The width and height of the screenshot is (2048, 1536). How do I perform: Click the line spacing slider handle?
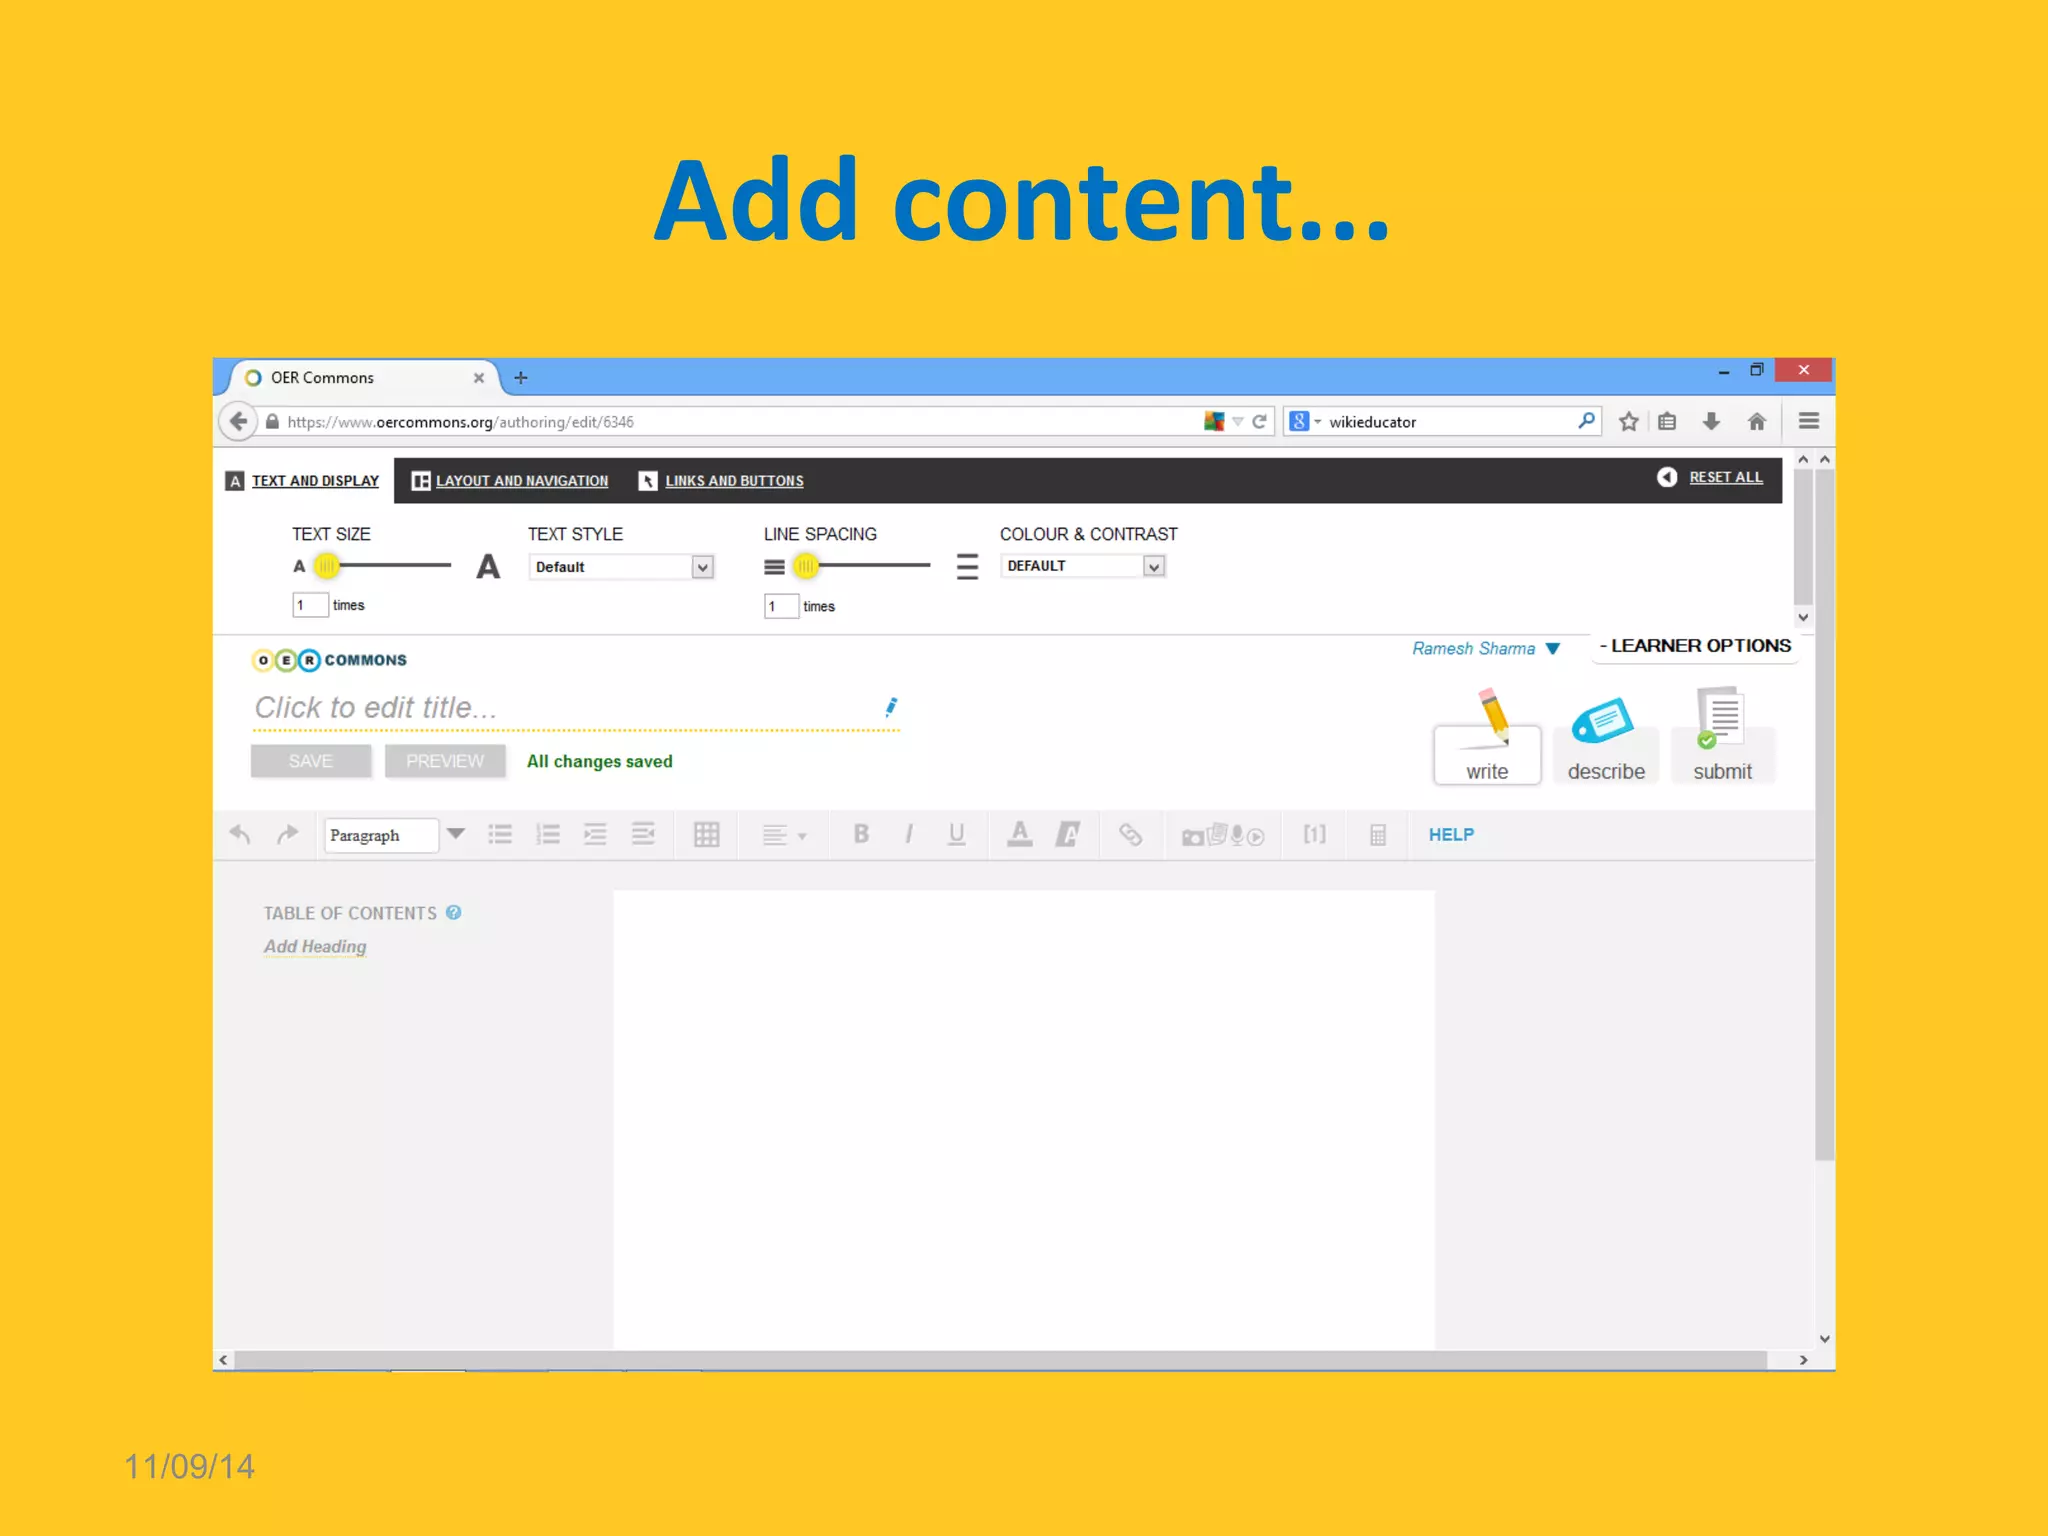pyautogui.click(x=806, y=567)
